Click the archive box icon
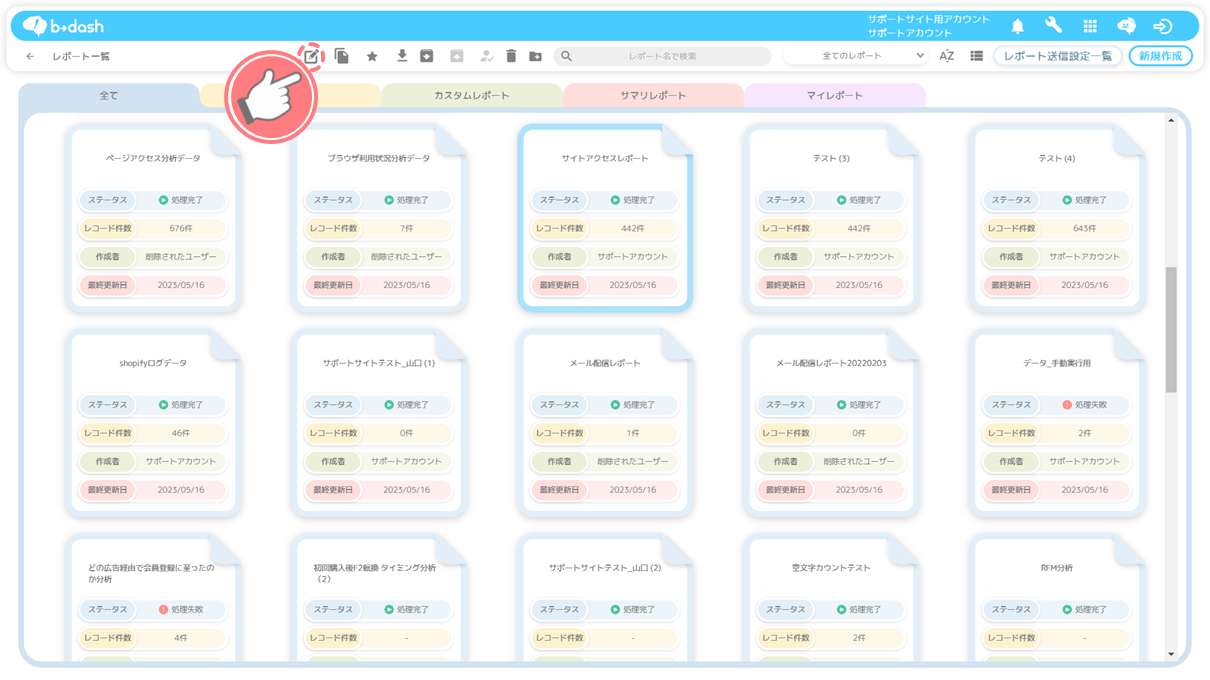The height and width of the screenshot is (680, 1210). (426, 56)
